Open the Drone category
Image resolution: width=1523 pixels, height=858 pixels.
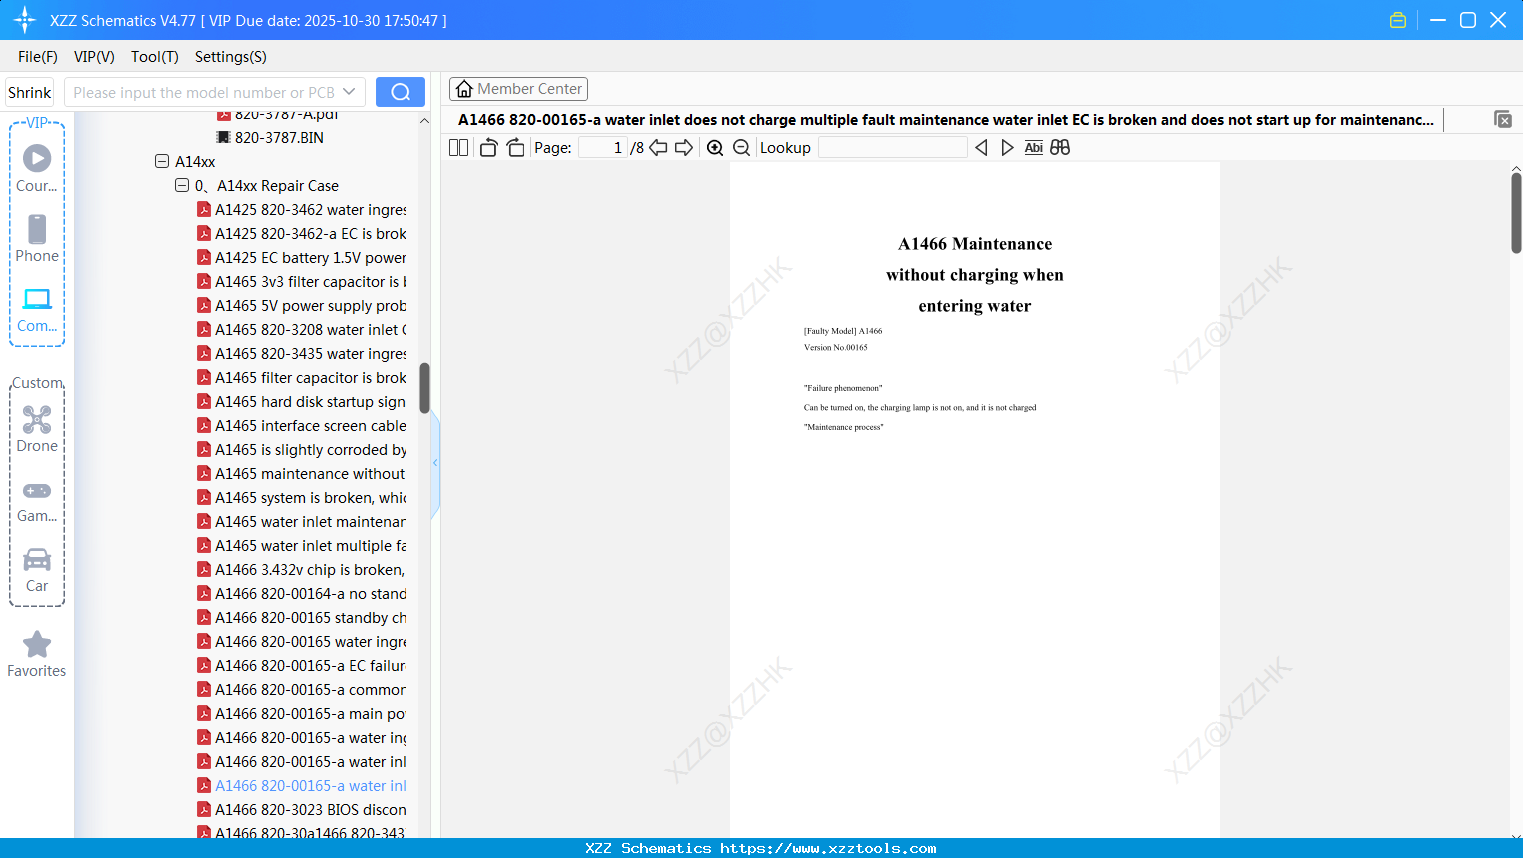(x=37, y=429)
